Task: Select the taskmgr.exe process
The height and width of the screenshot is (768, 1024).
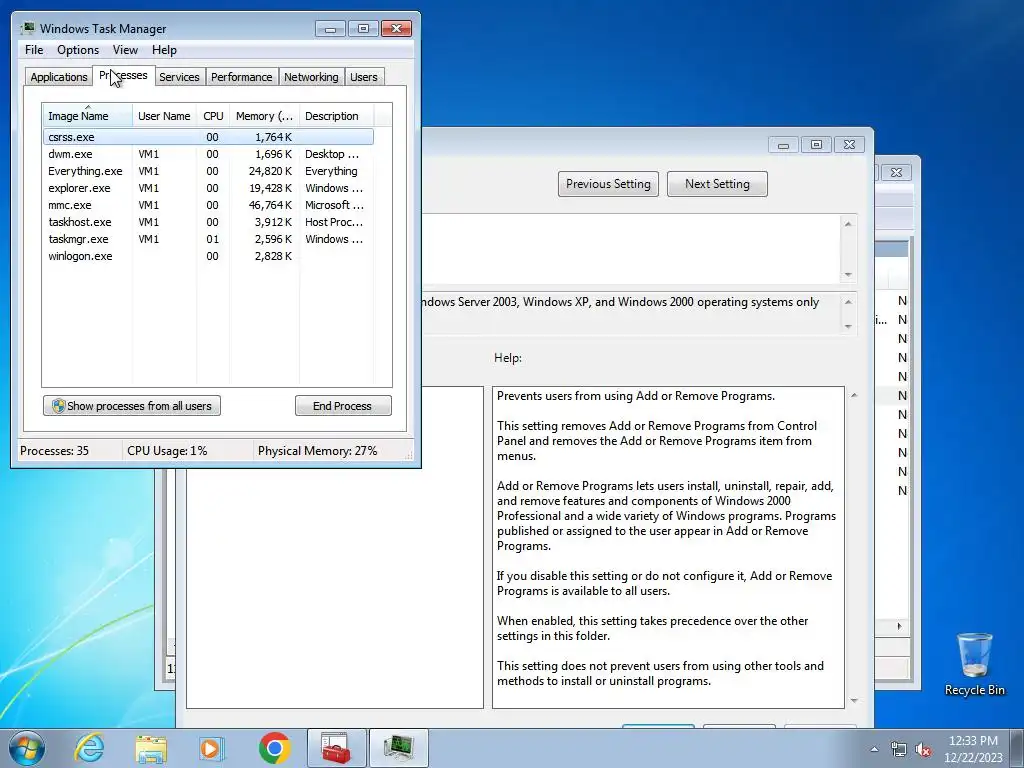Action: [x=208, y=239]
